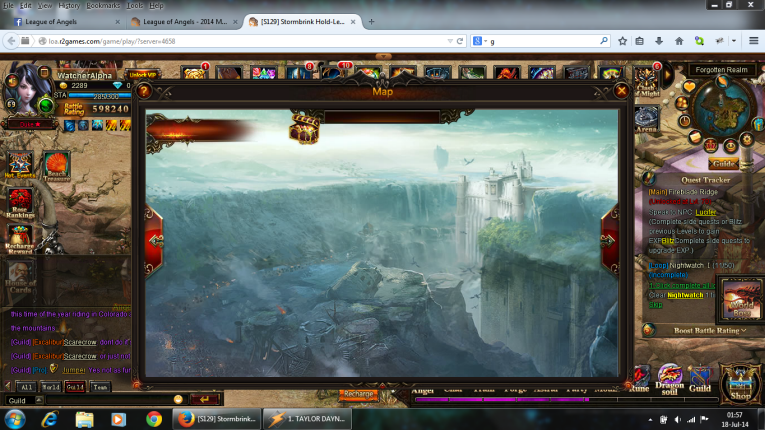The image size is (765, 430).
Task: Open the Hot Events icon
Action: 20,164
